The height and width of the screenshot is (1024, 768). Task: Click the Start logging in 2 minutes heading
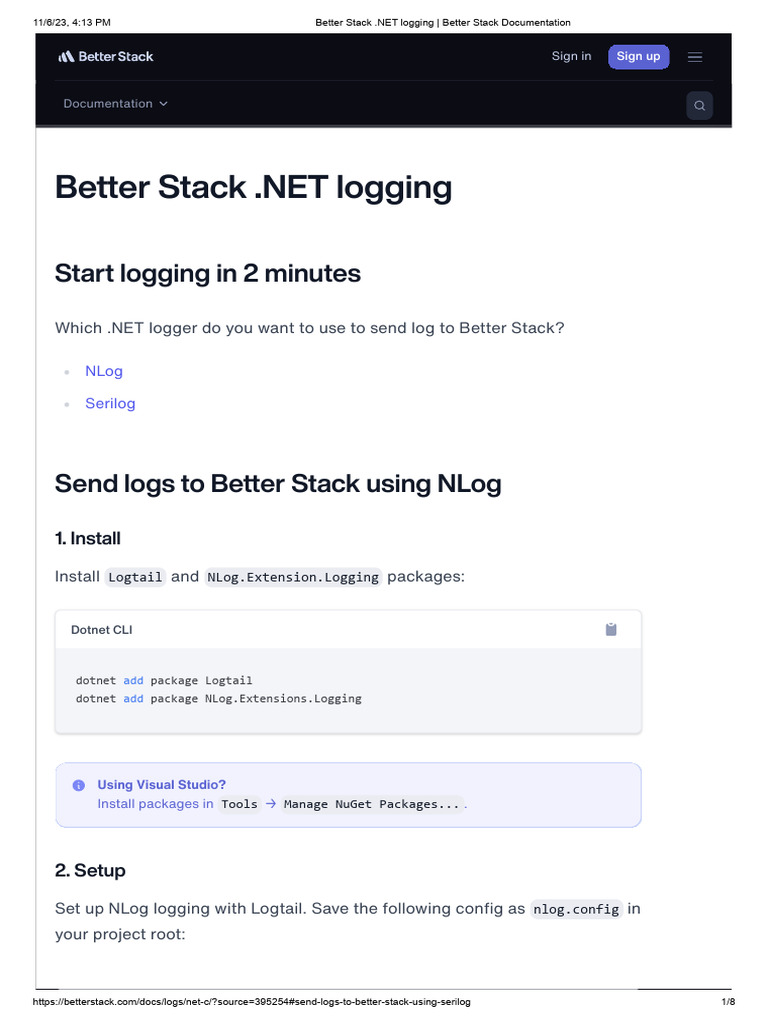(x=208, y=273)
